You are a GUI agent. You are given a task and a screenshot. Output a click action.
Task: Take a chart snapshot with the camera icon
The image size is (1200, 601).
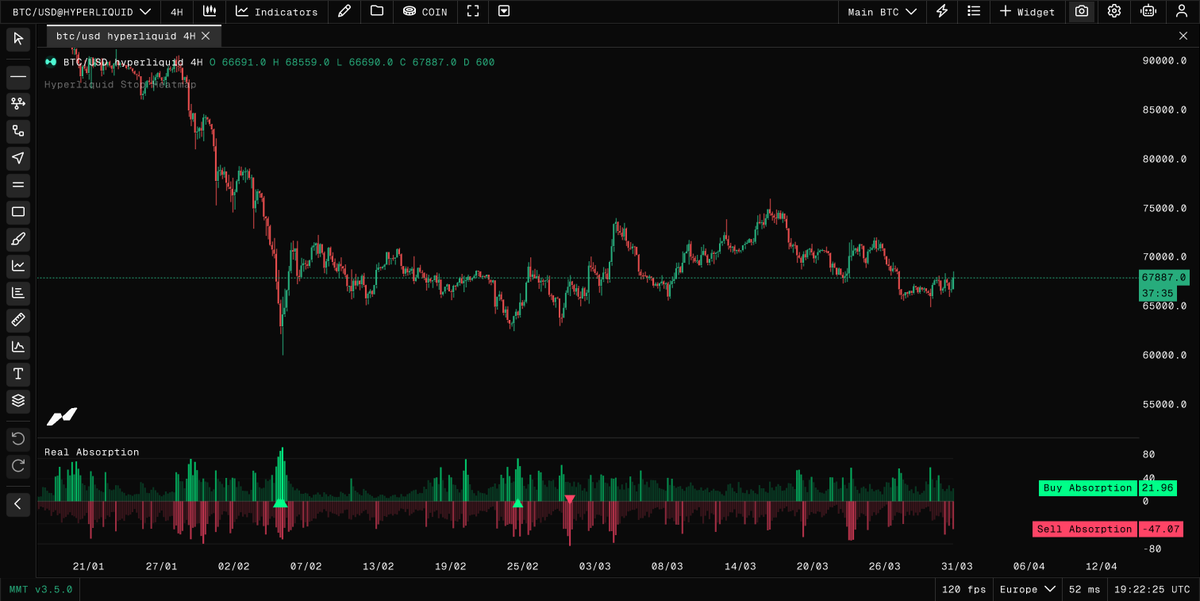pos(1081,11)
